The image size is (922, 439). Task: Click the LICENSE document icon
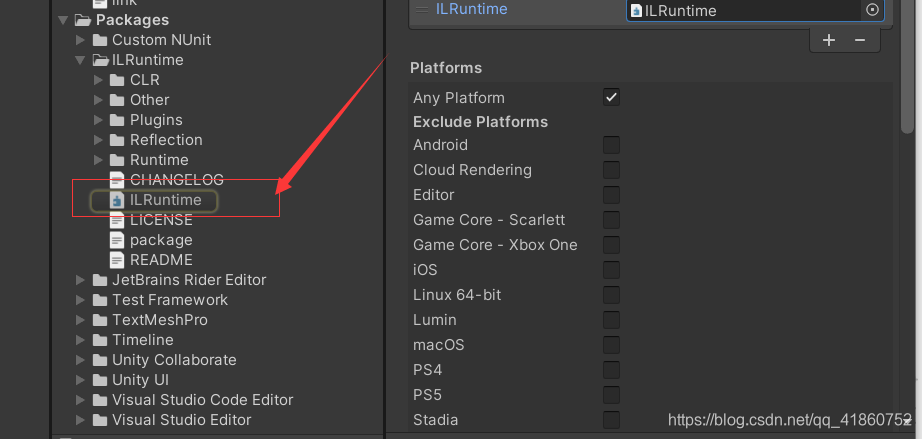[118, 220]
